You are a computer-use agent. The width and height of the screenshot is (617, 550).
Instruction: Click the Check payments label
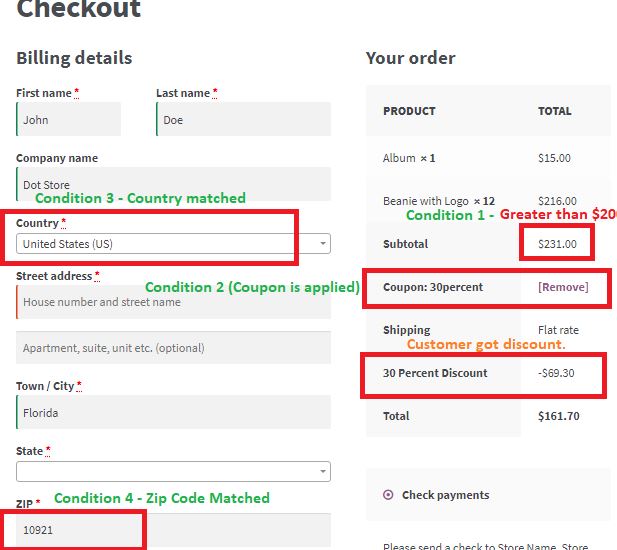point(445,495)
